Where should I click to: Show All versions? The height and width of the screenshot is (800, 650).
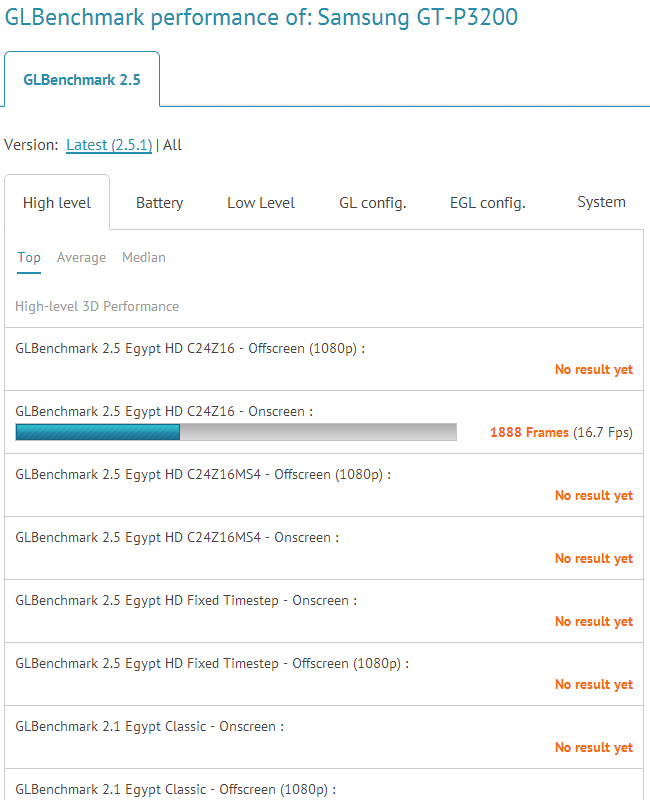(172, 145)
